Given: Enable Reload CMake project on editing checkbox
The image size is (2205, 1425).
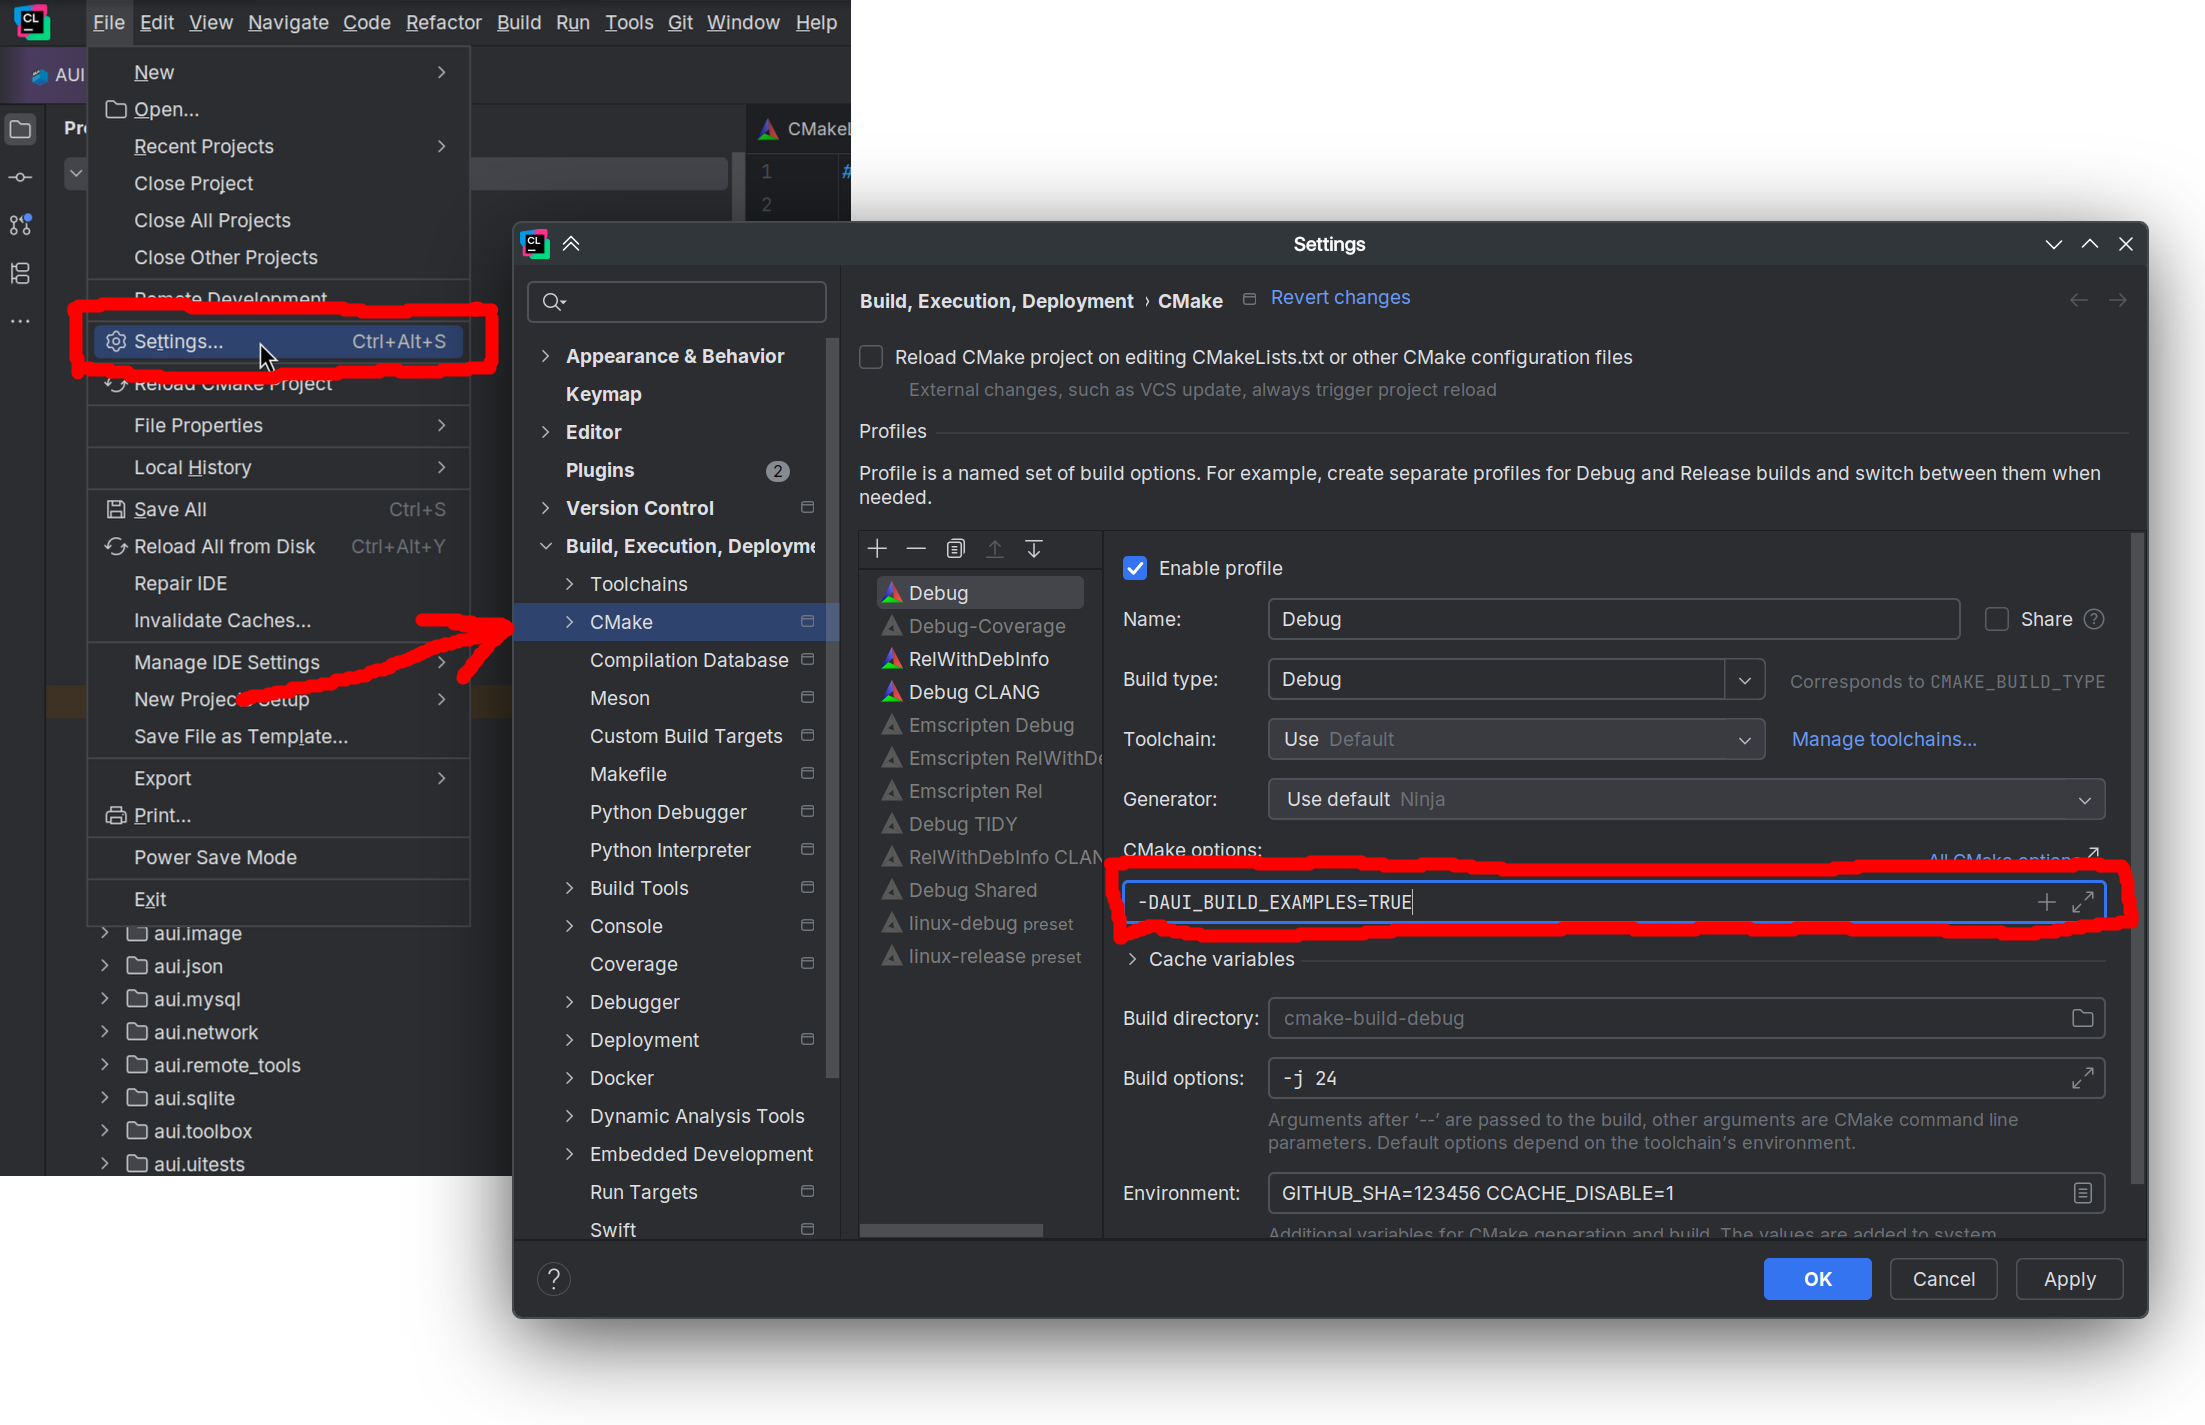Looking at the screenshot, I should point(871,357).
